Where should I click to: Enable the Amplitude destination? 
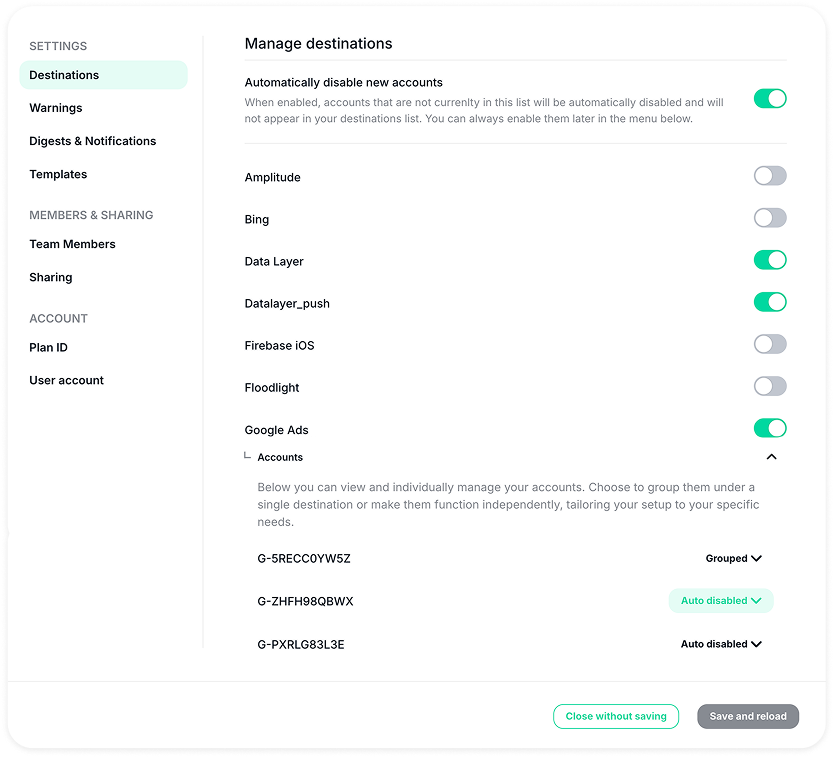(x=769, y=175)
